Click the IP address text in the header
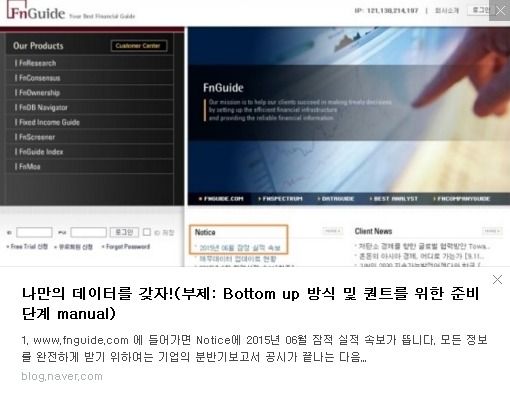The image size is (510, 399). (x=386, y=11)
